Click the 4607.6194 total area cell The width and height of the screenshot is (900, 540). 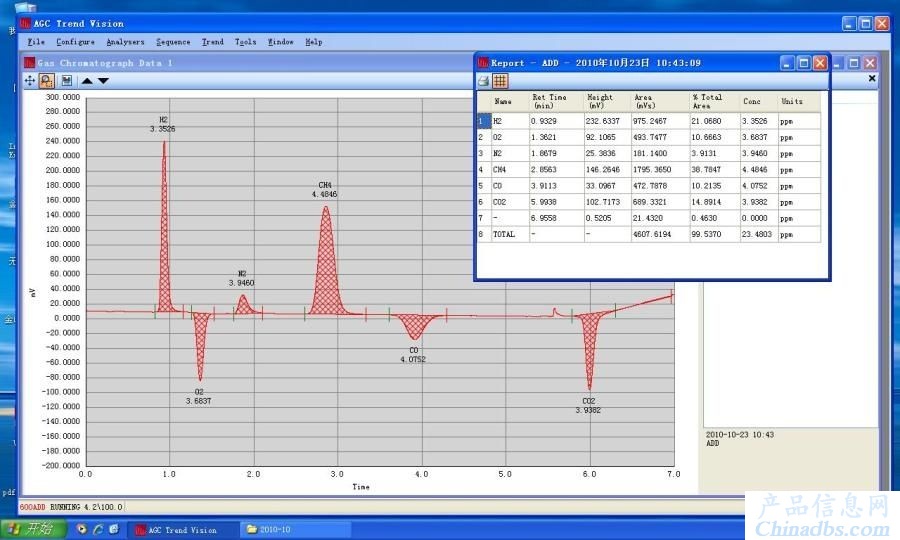[660, 234]
